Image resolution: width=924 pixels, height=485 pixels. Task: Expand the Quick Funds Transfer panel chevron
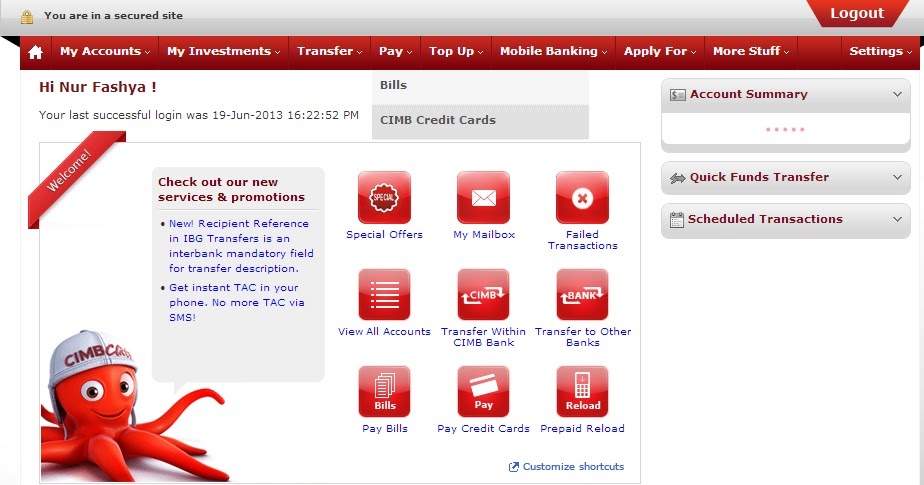(897, 177)
